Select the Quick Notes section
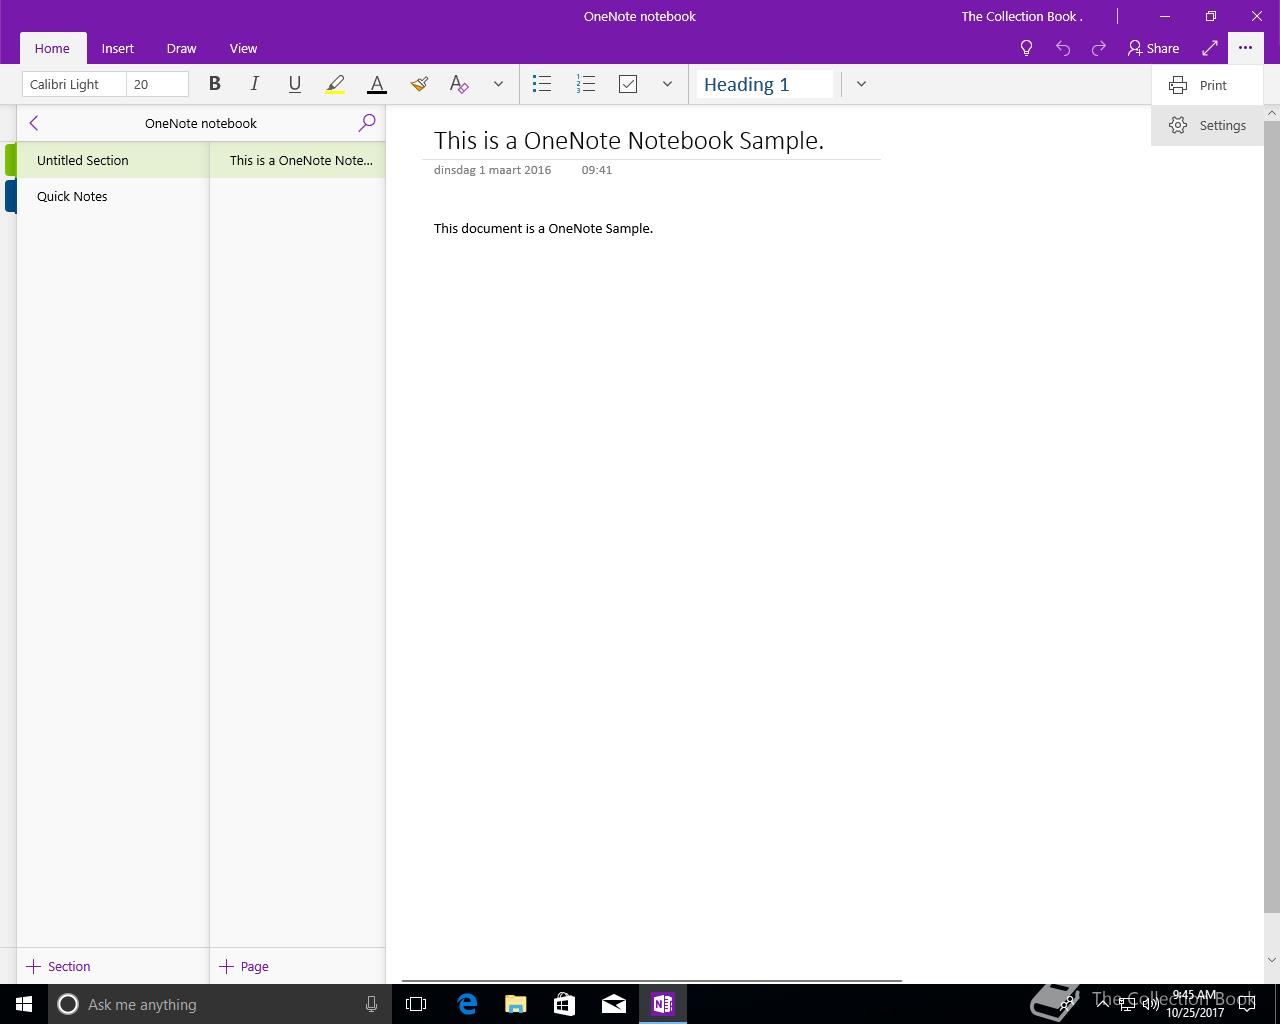 tap(112, 196)
